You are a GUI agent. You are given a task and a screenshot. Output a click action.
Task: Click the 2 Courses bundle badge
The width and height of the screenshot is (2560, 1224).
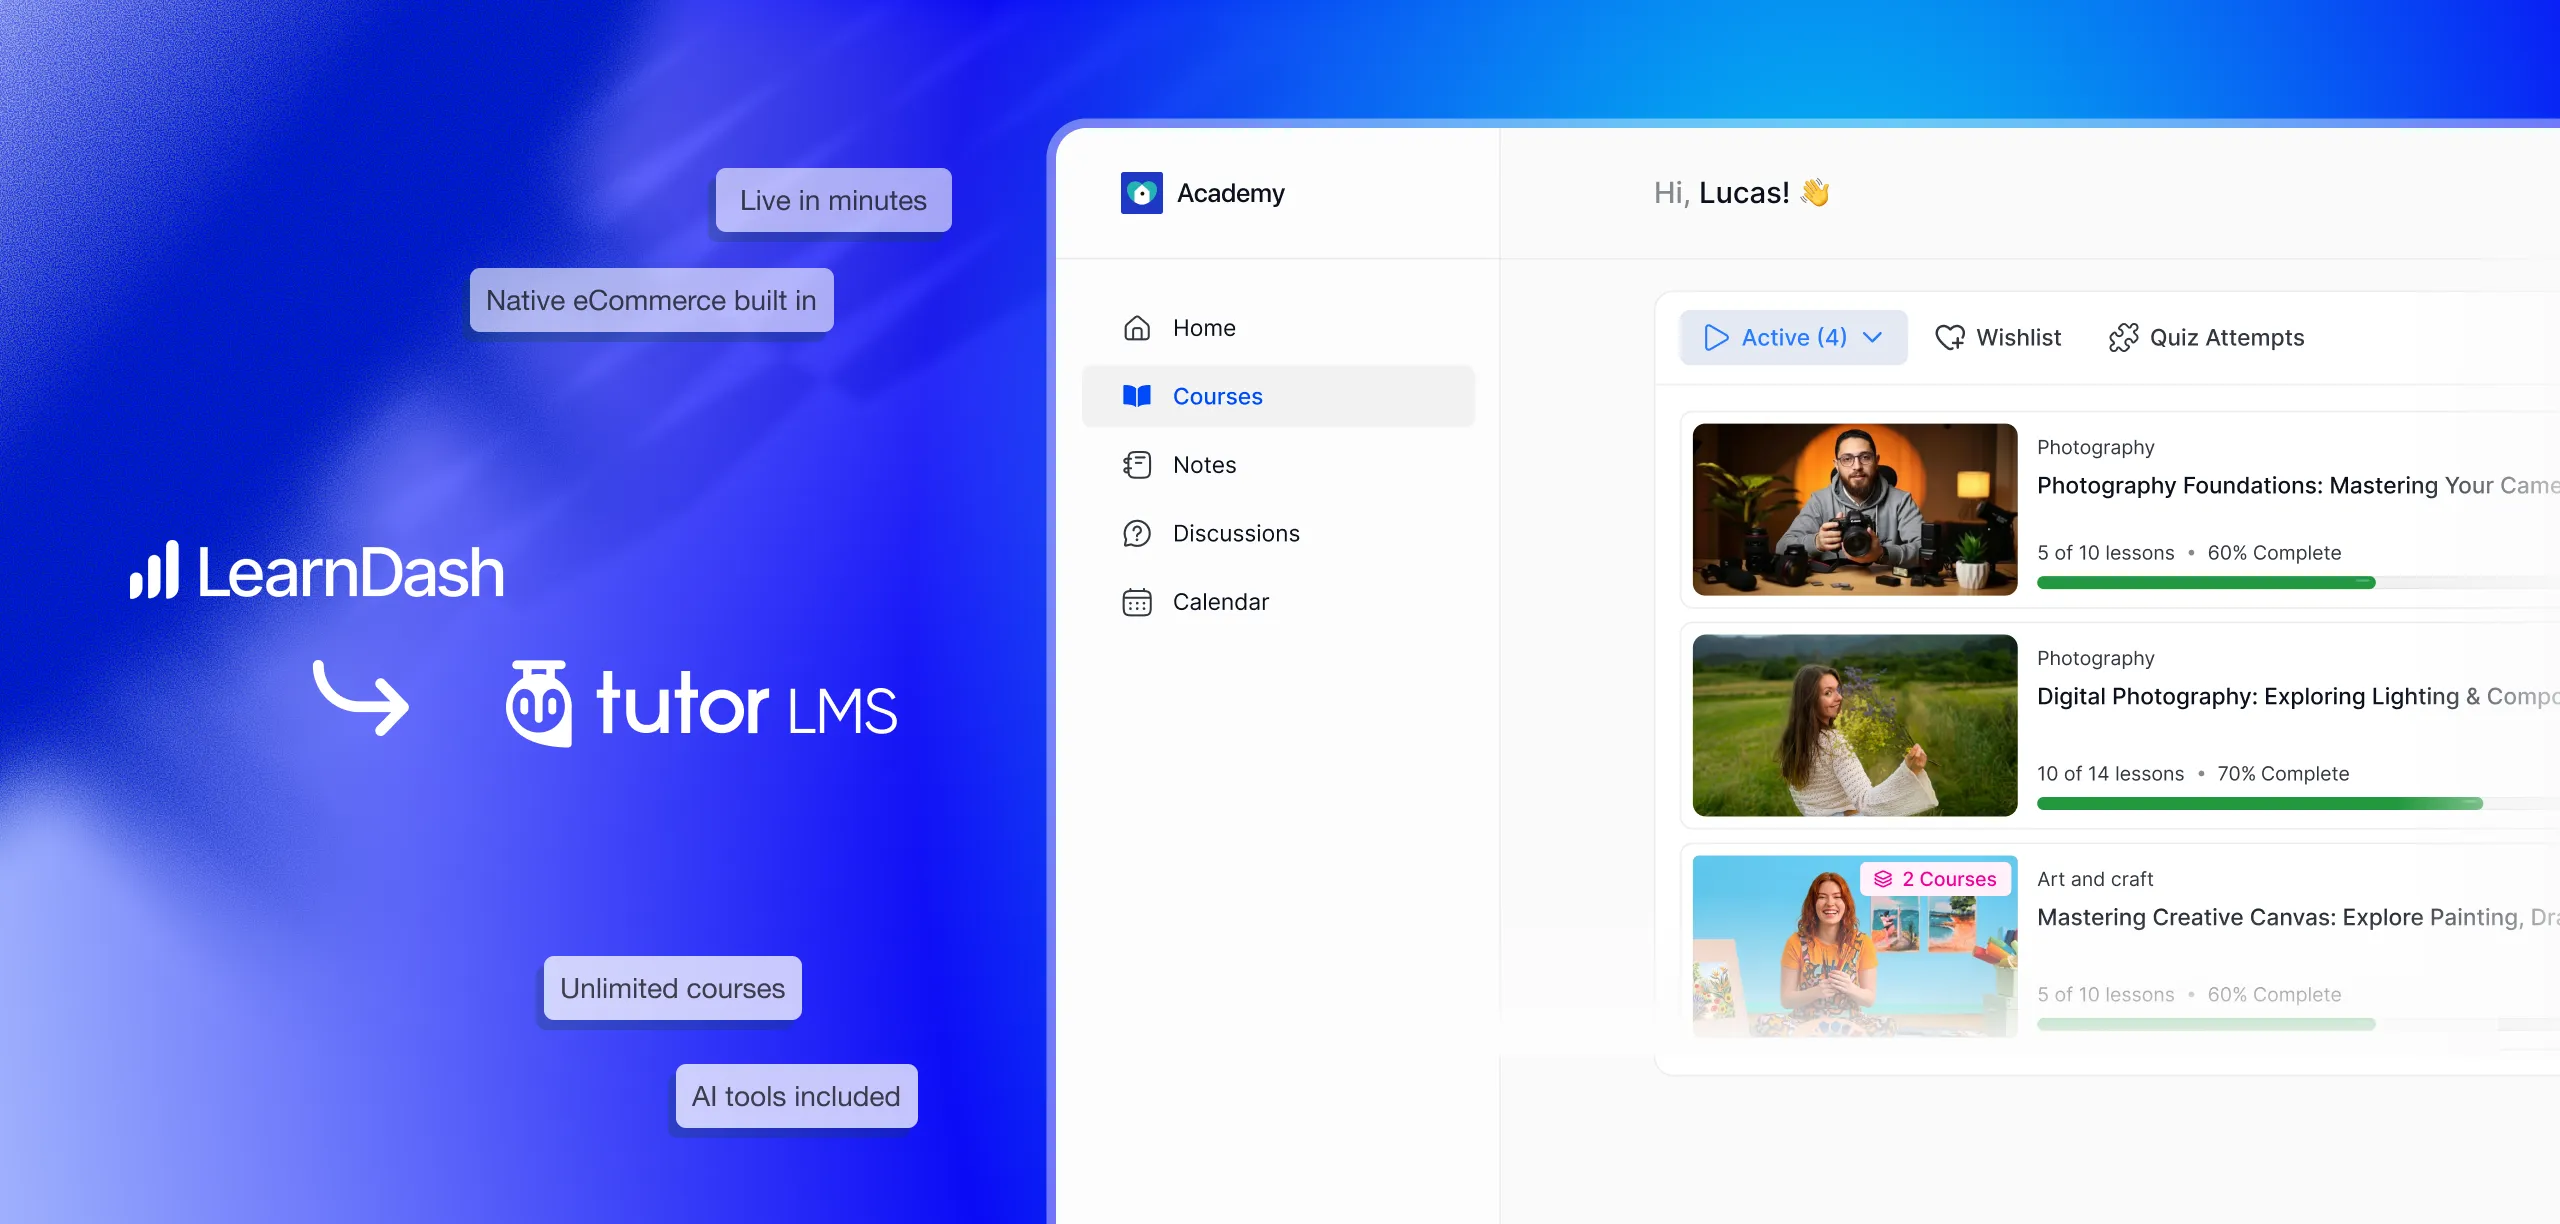[x=1935, y=879]
